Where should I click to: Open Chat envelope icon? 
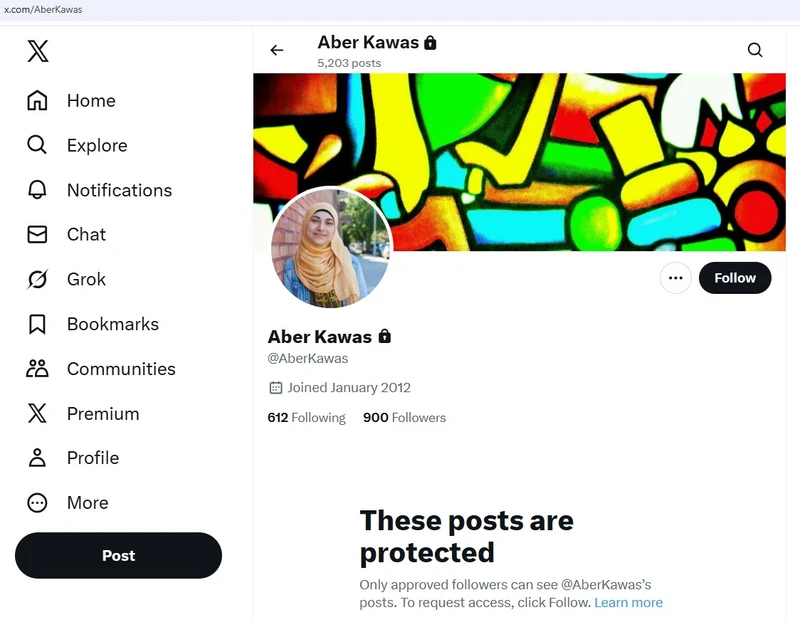pyautogui.click(x=37, y=235)
